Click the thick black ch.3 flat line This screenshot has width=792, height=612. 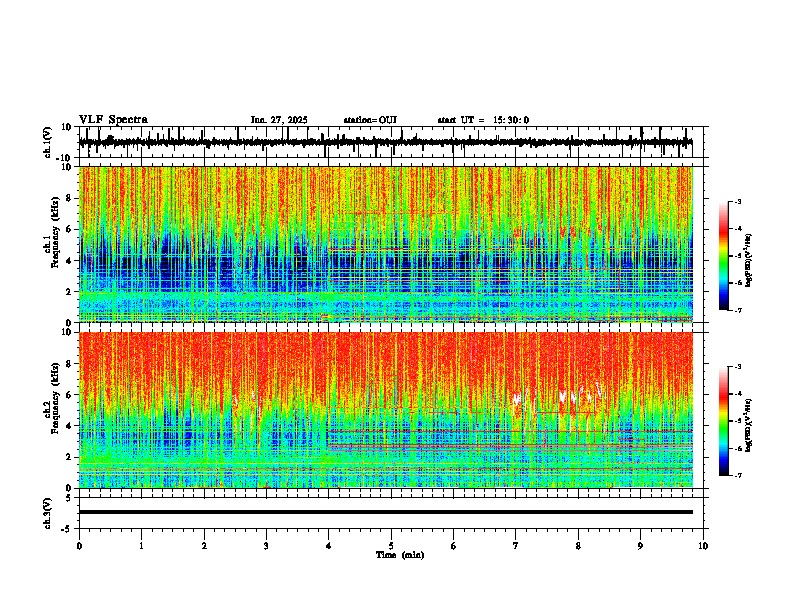coord(386,512)
